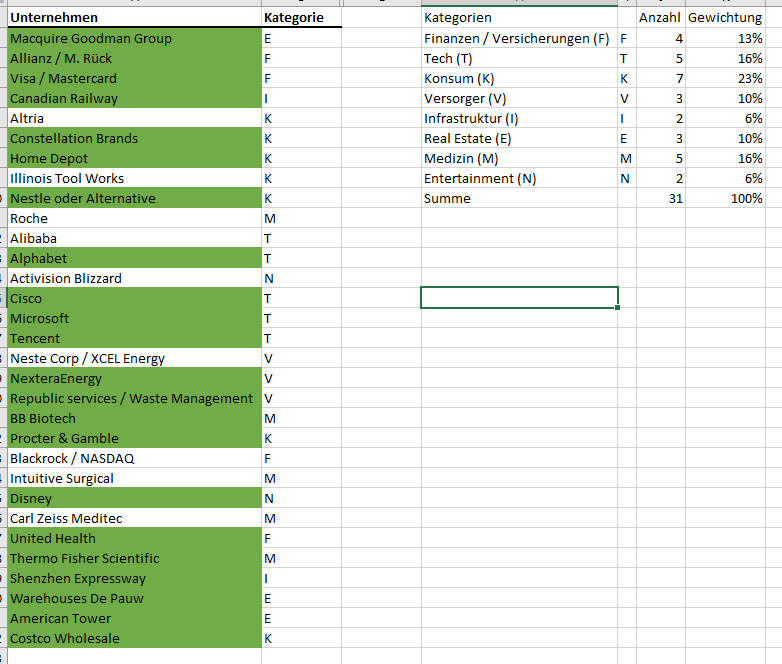Select the Summe count value 31
The height and width of the screenshot is (664, 782).
661,198
